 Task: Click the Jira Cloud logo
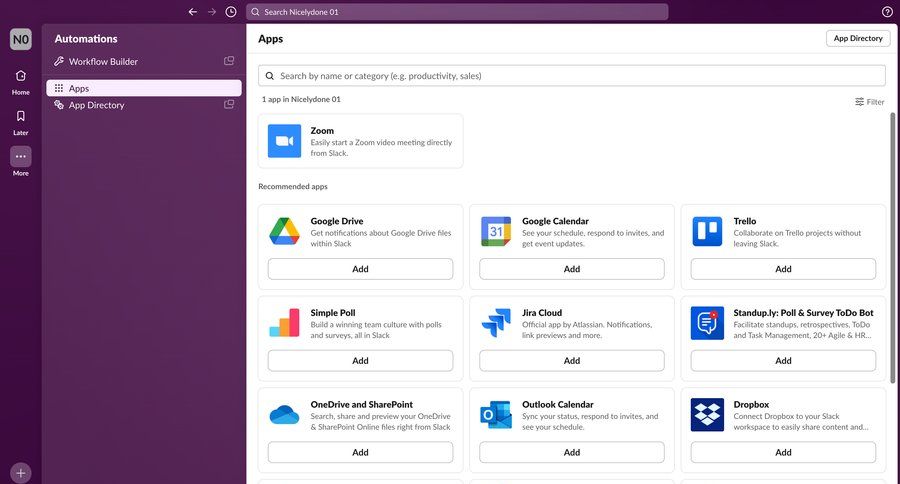coord(496,323)
